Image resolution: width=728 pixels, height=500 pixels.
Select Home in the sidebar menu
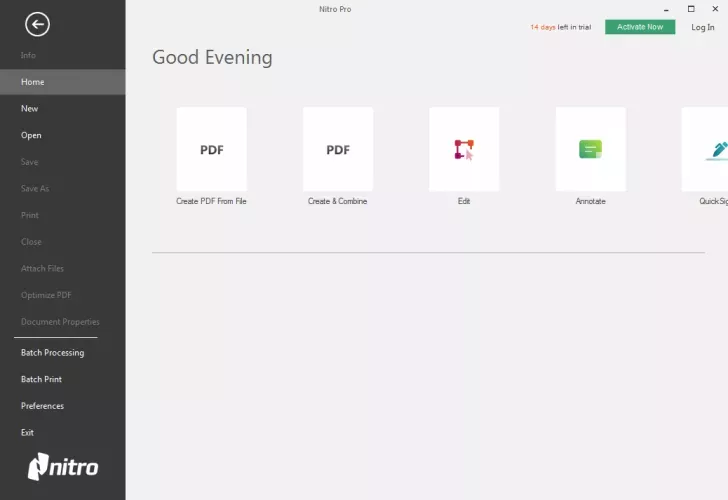pos(63,82)
